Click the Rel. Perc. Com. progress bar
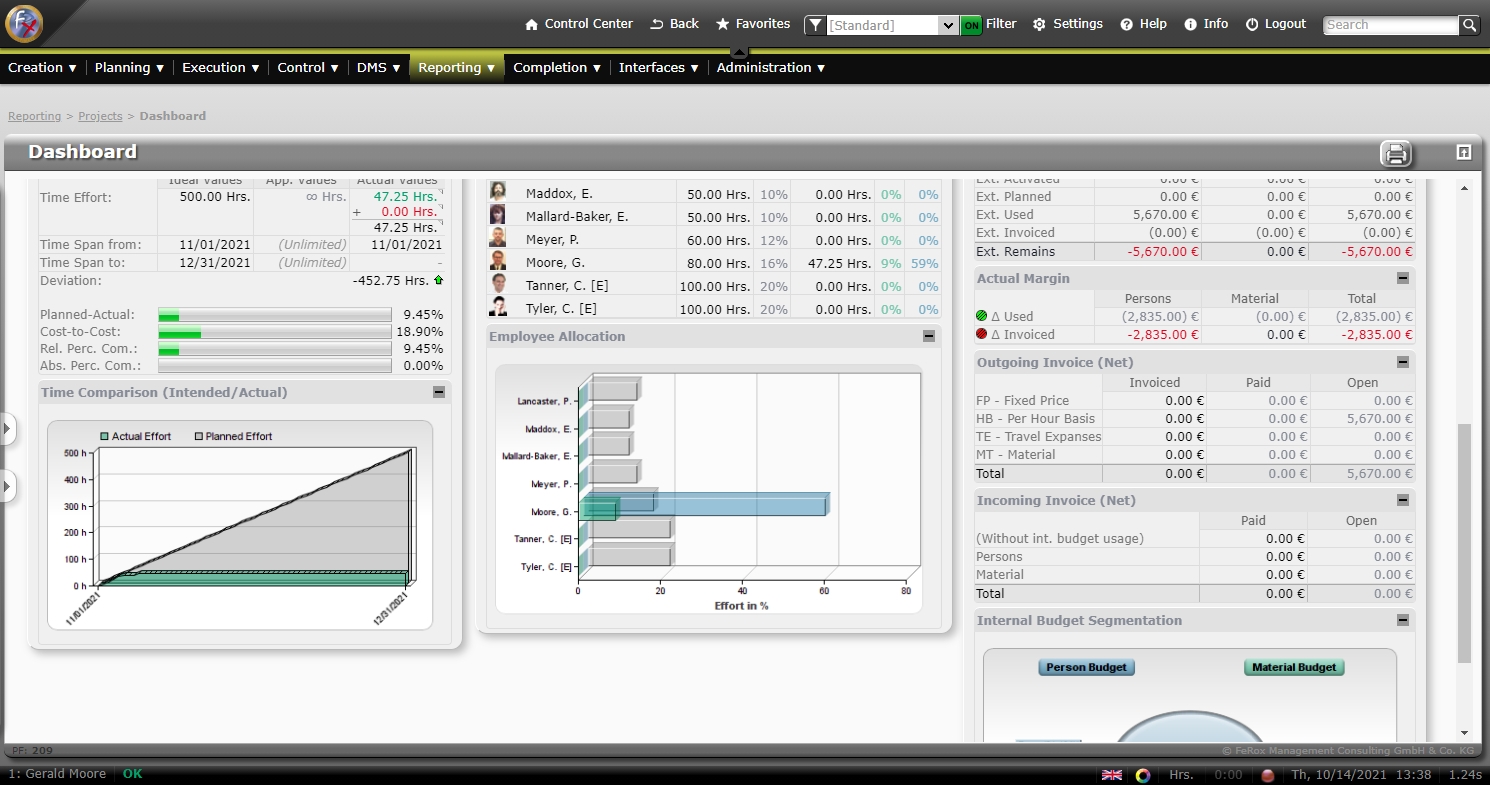The height and width of the screenshot is (785, 1490). [x=275, y=349]
